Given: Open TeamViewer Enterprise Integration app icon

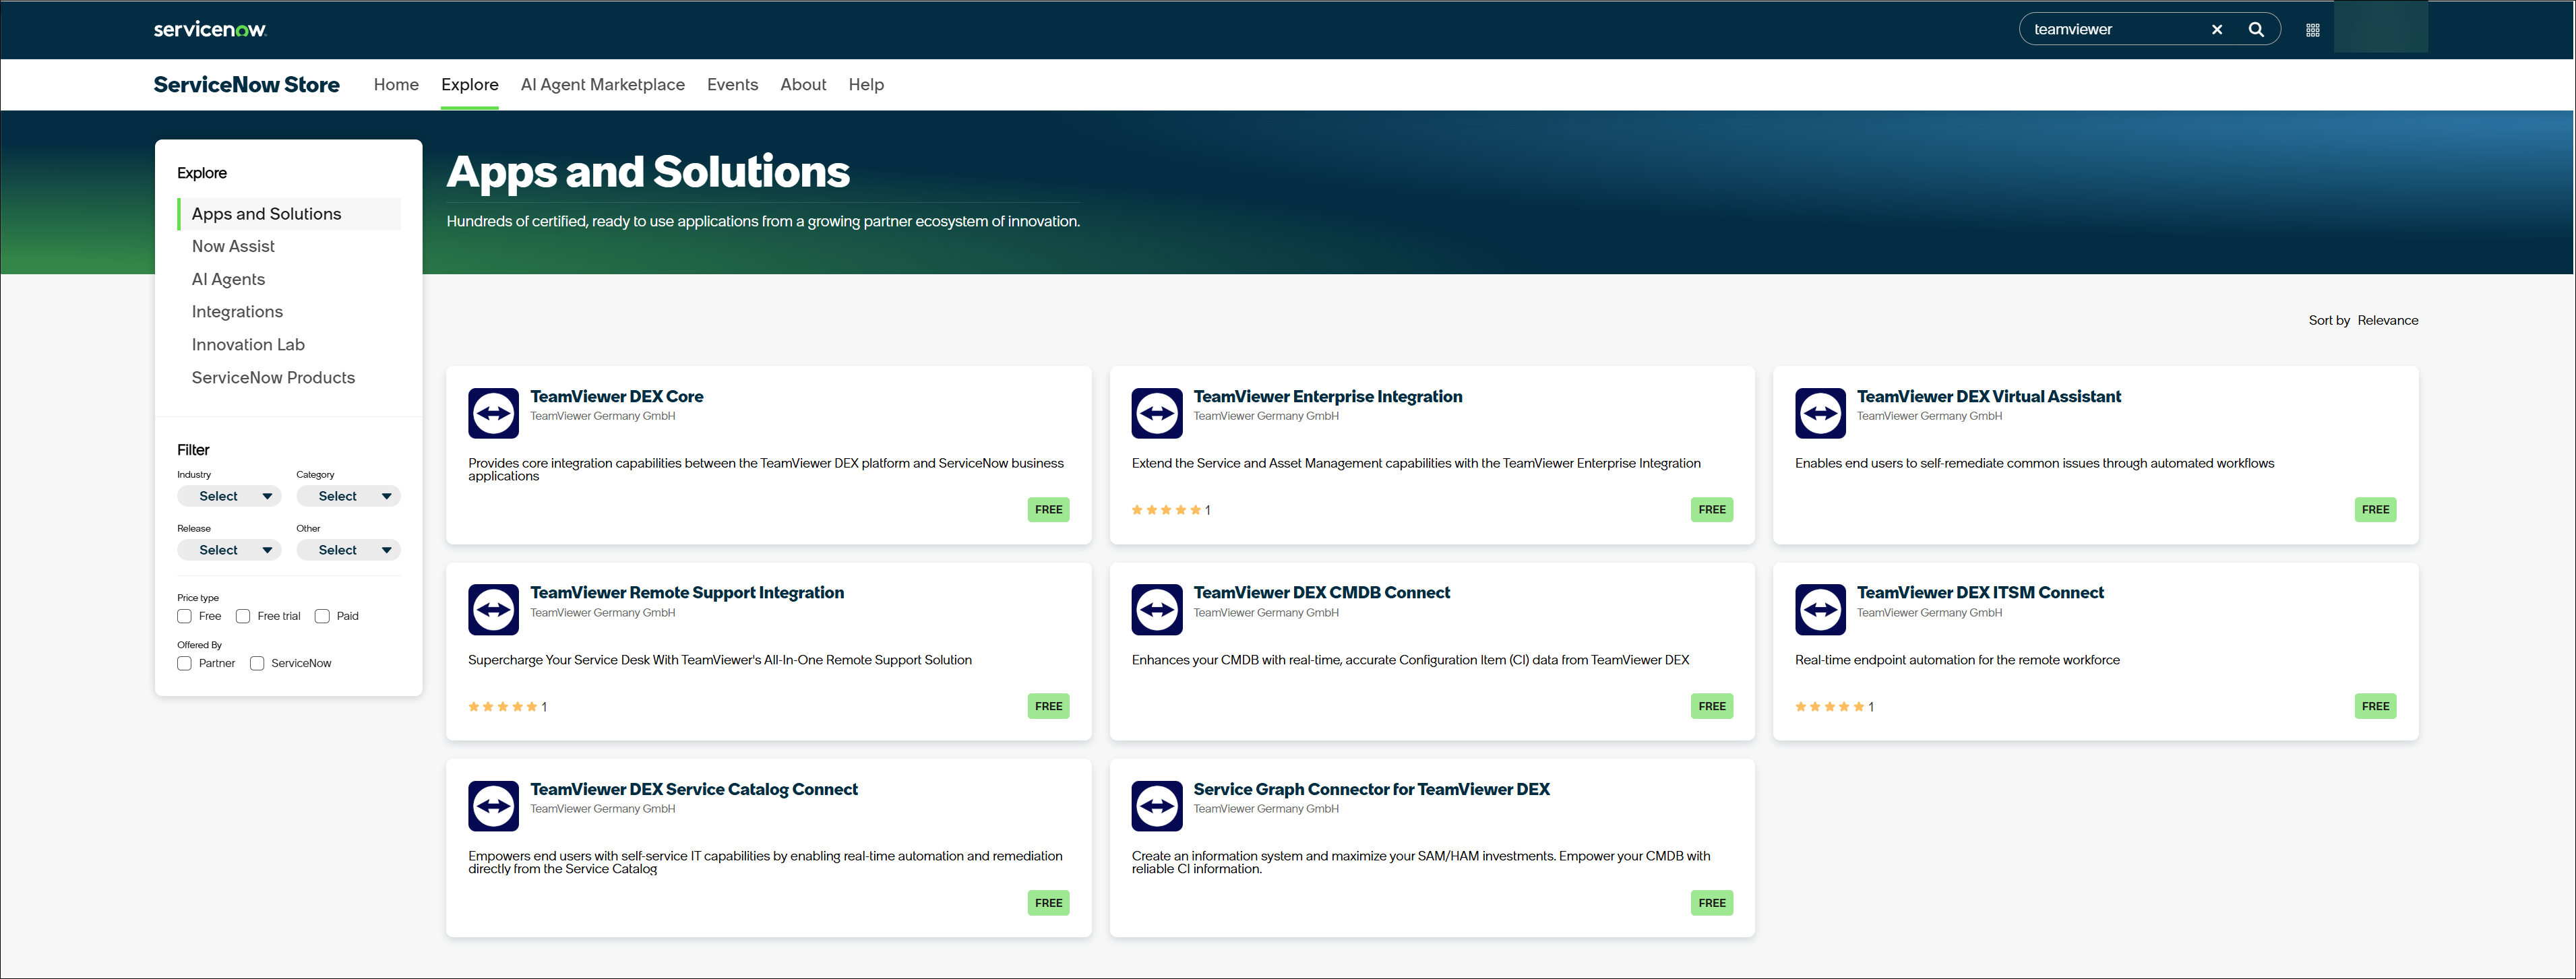Looking at the screenshot, I should tap(1157, 413).
